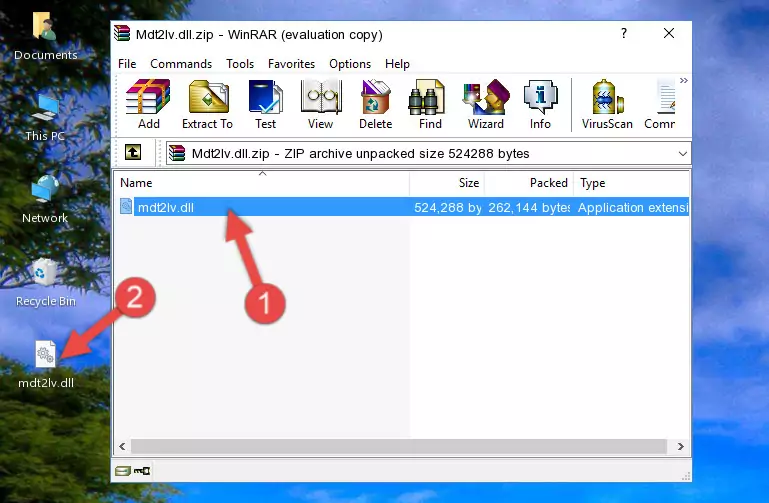Select the This PC desktop icon
Viewport: 769px width, 503px height.
45,118
